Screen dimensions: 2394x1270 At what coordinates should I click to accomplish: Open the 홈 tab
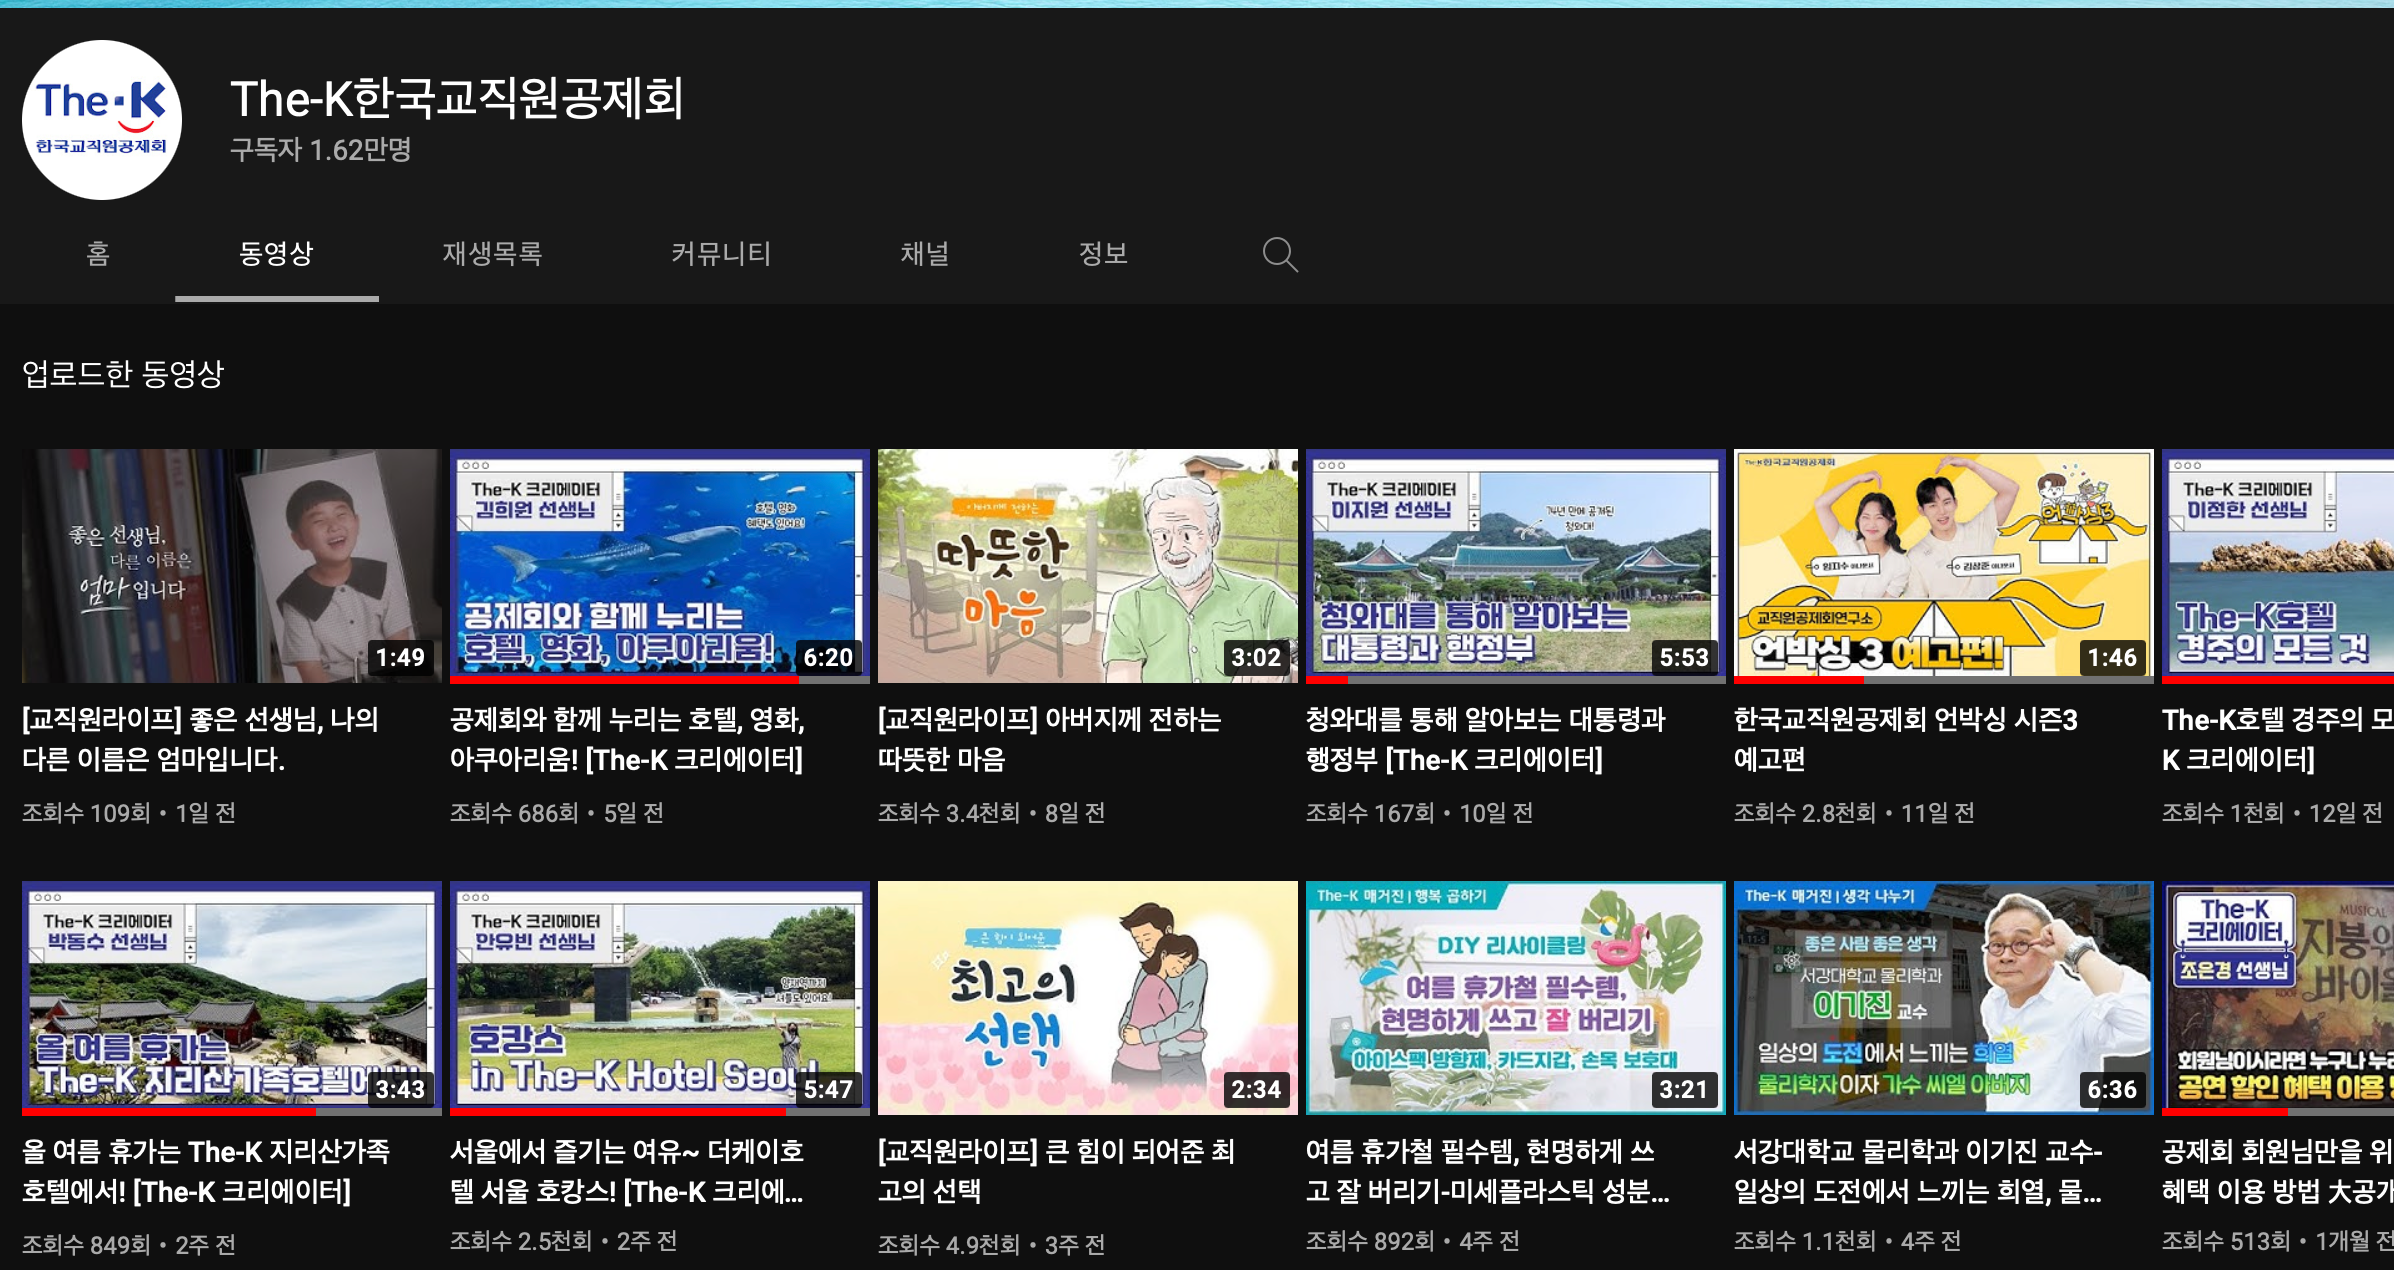[98, 254]
